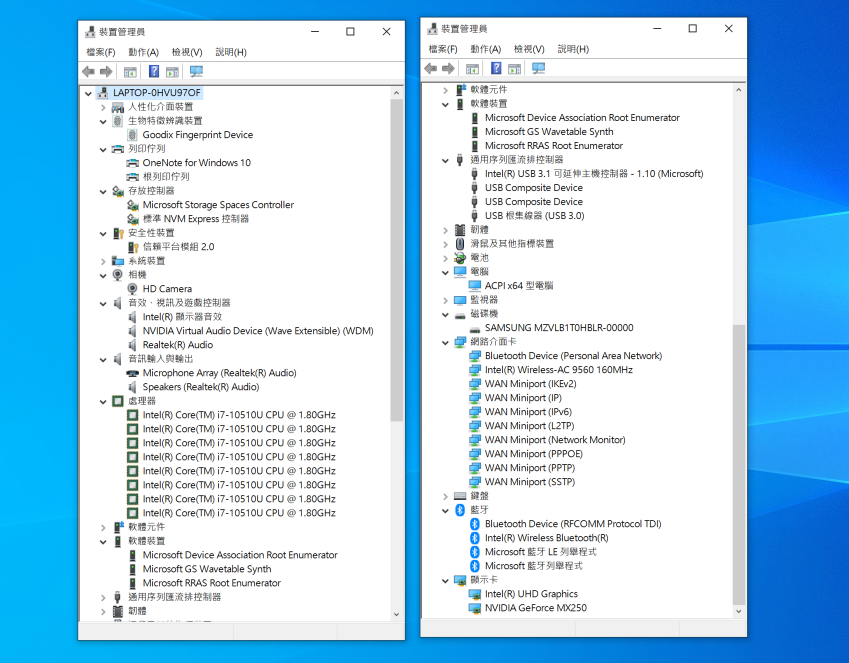The image size is (849, 663).
Task: Collapse the 列印佇列 category
Action: 103,150
